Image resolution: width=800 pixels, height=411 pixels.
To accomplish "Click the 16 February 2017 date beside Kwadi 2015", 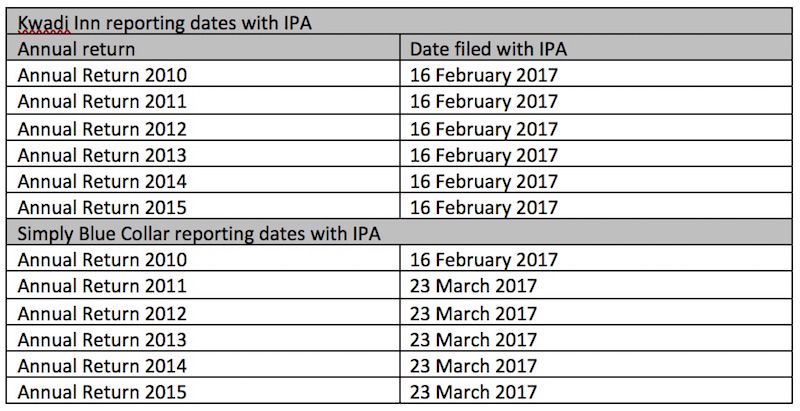I will (x=484, y=208).
